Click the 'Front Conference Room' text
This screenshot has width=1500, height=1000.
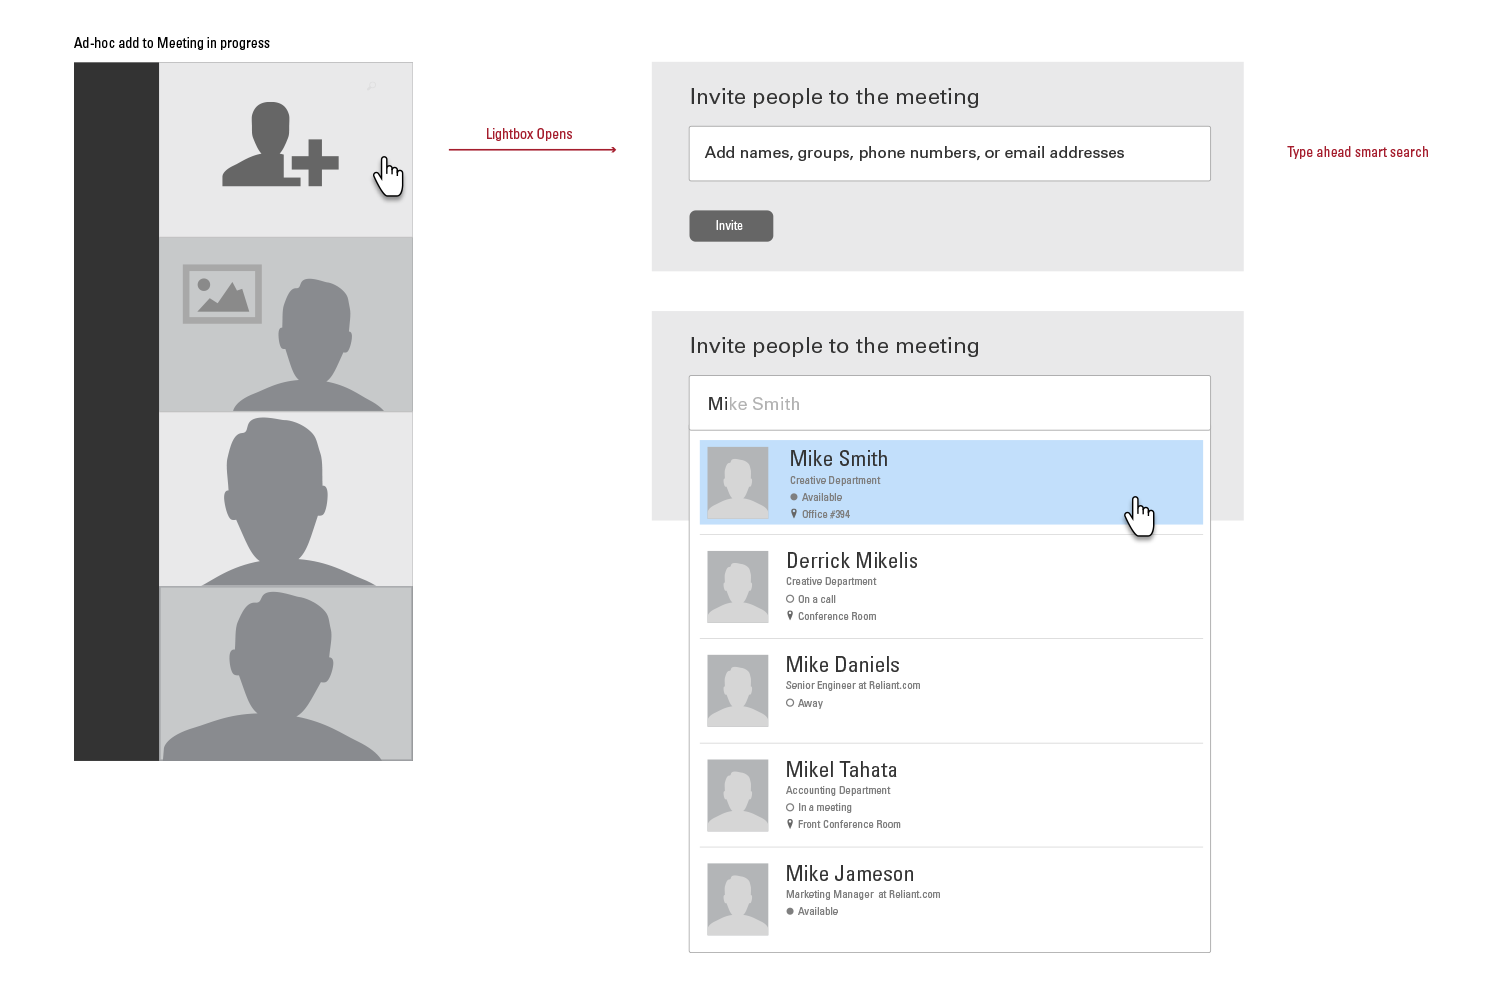[x=849, y=825]
